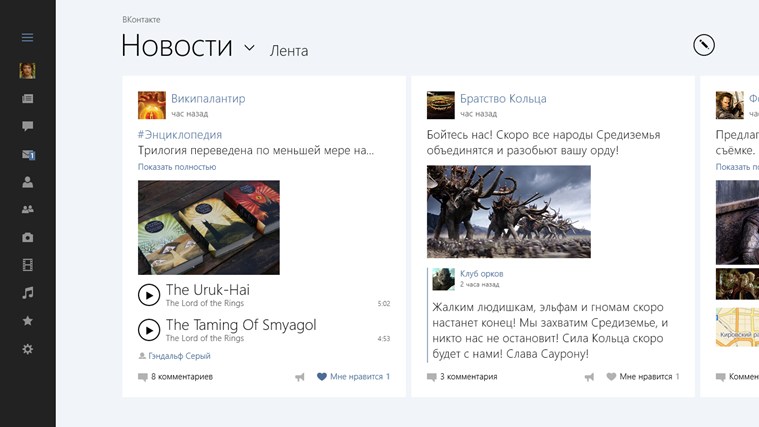This screenshot has height=427, width=759.
Task: Open messages envelope with unread badge
Action: coord(29,154)
